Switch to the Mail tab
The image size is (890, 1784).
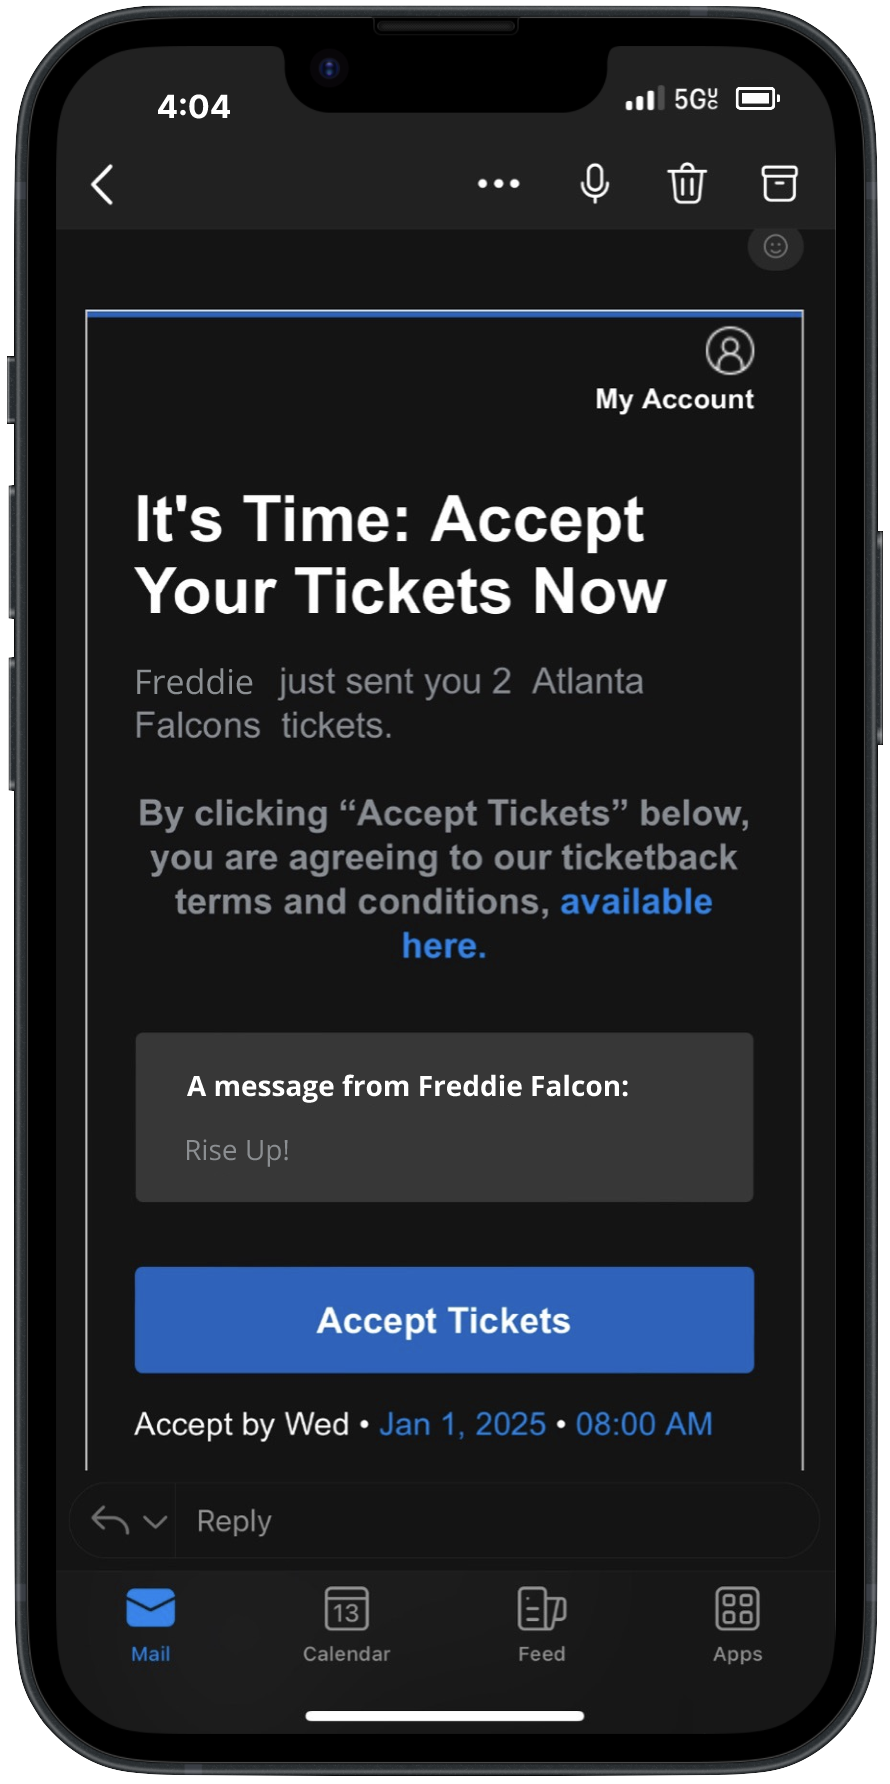pyautogui.click(x=151, y=1624)
